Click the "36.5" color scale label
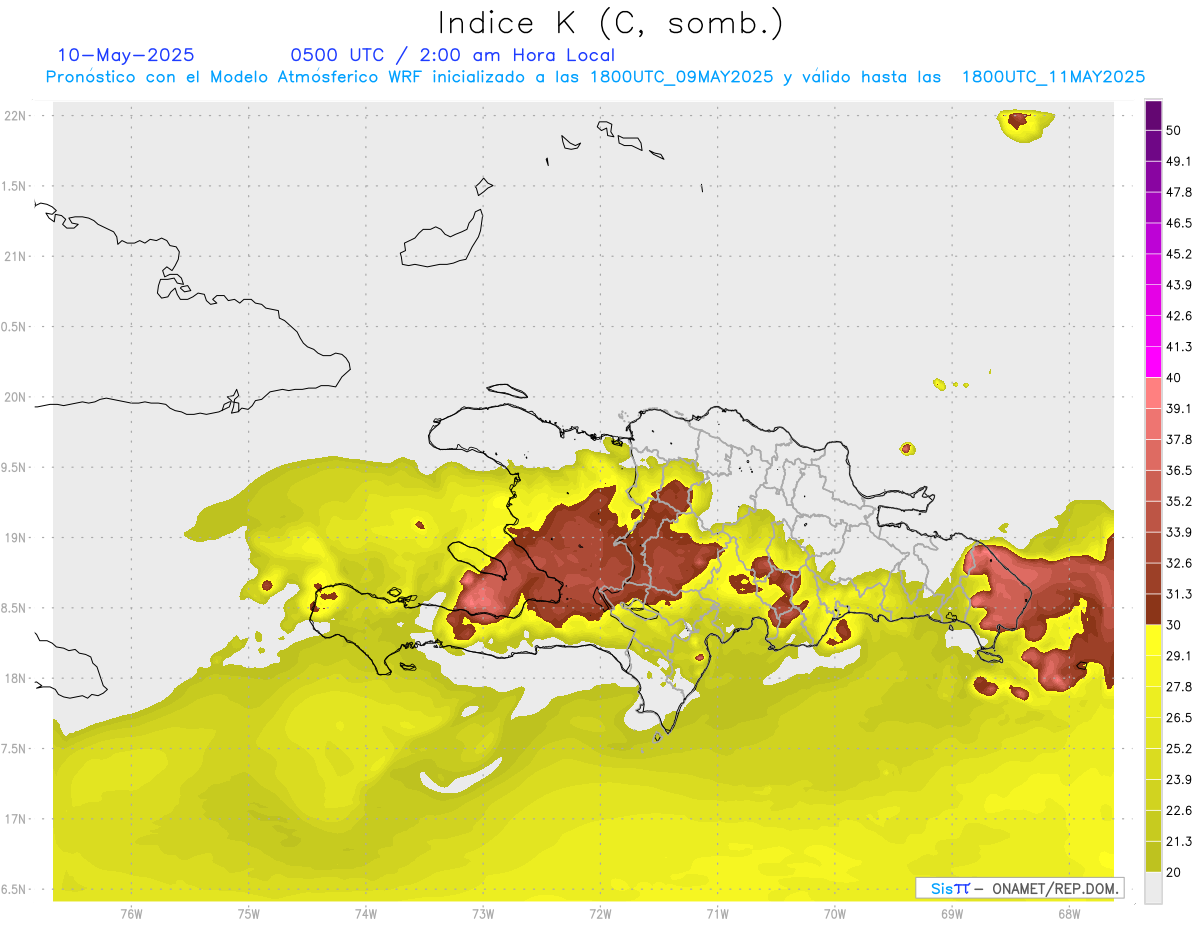Image resolution: width=1200 pixels, height=927 pixels. click(x=1179, y=470)
